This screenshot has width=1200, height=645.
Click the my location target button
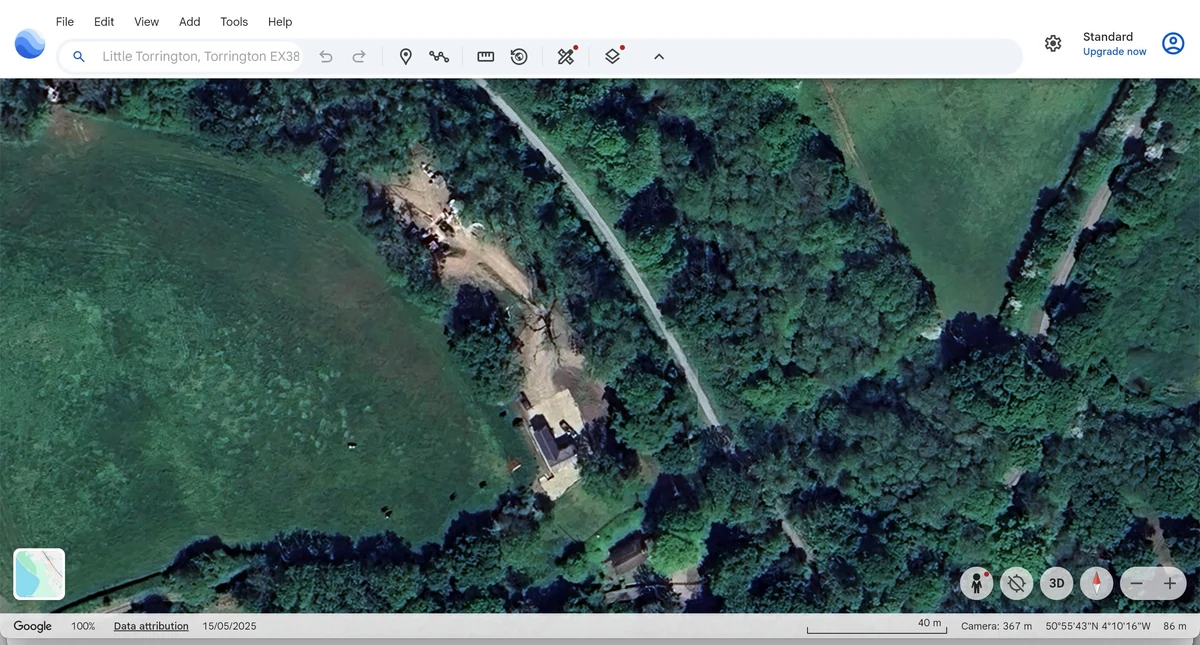1017,583
